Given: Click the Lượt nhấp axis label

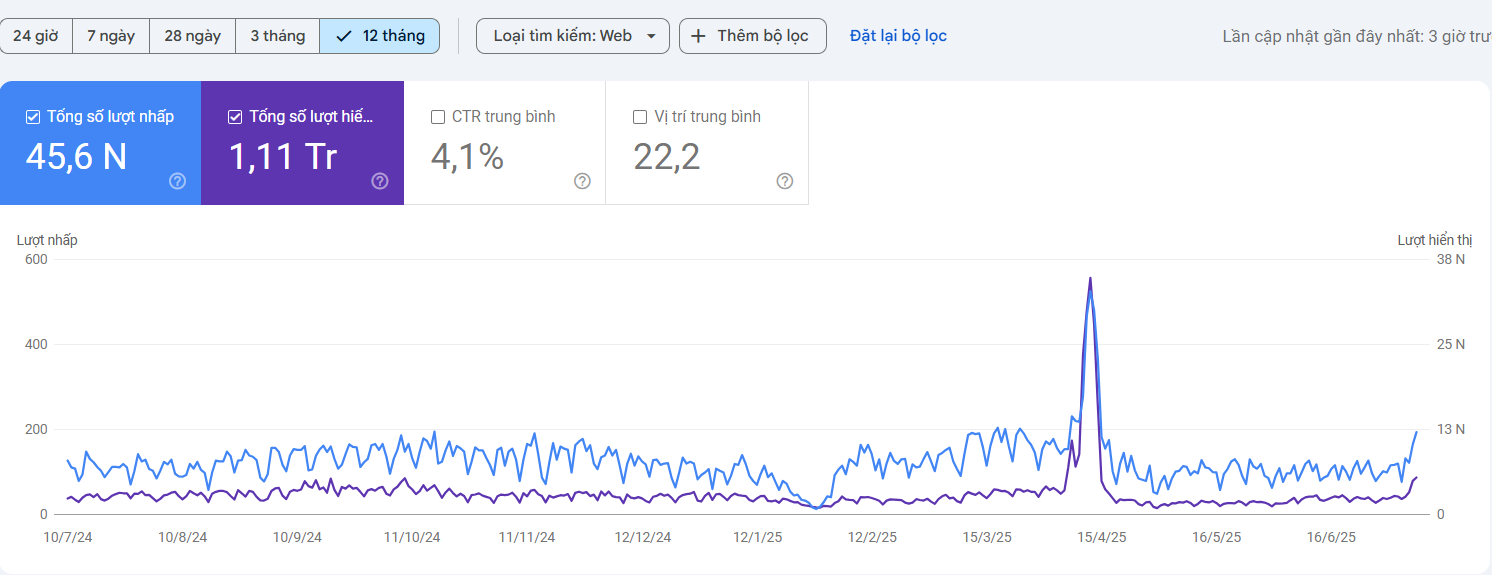Looking at the screenshot, I should 47,240.
